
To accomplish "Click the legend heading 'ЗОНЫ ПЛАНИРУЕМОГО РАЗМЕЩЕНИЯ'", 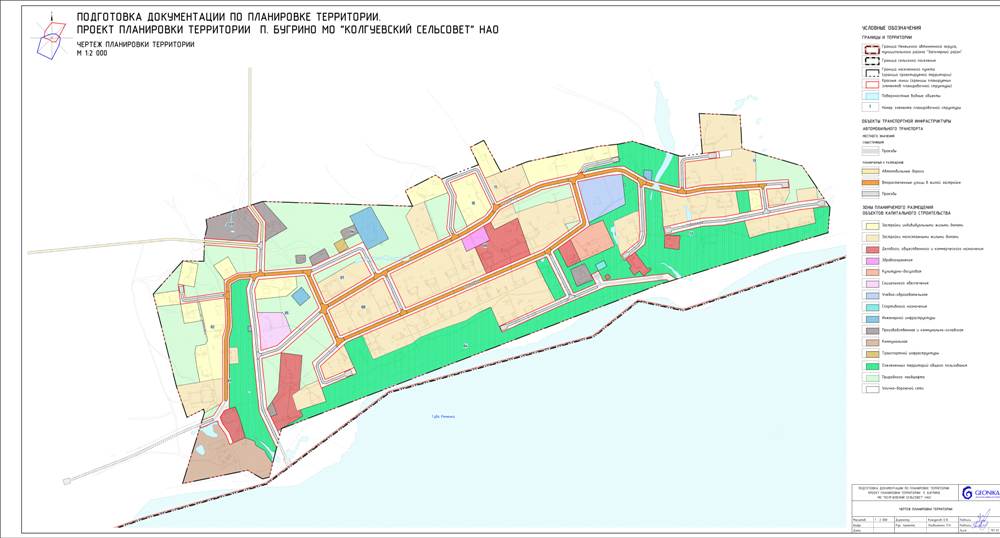I will point(897,208).
